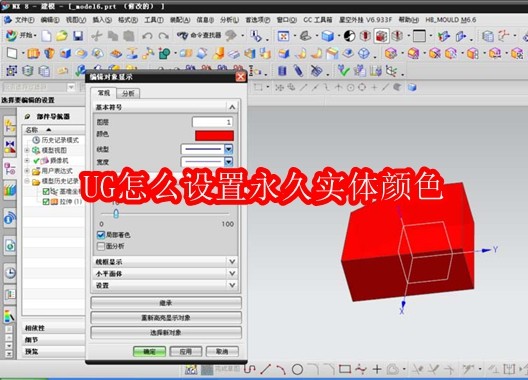Click the Redo arrow icon

point(164,36)
